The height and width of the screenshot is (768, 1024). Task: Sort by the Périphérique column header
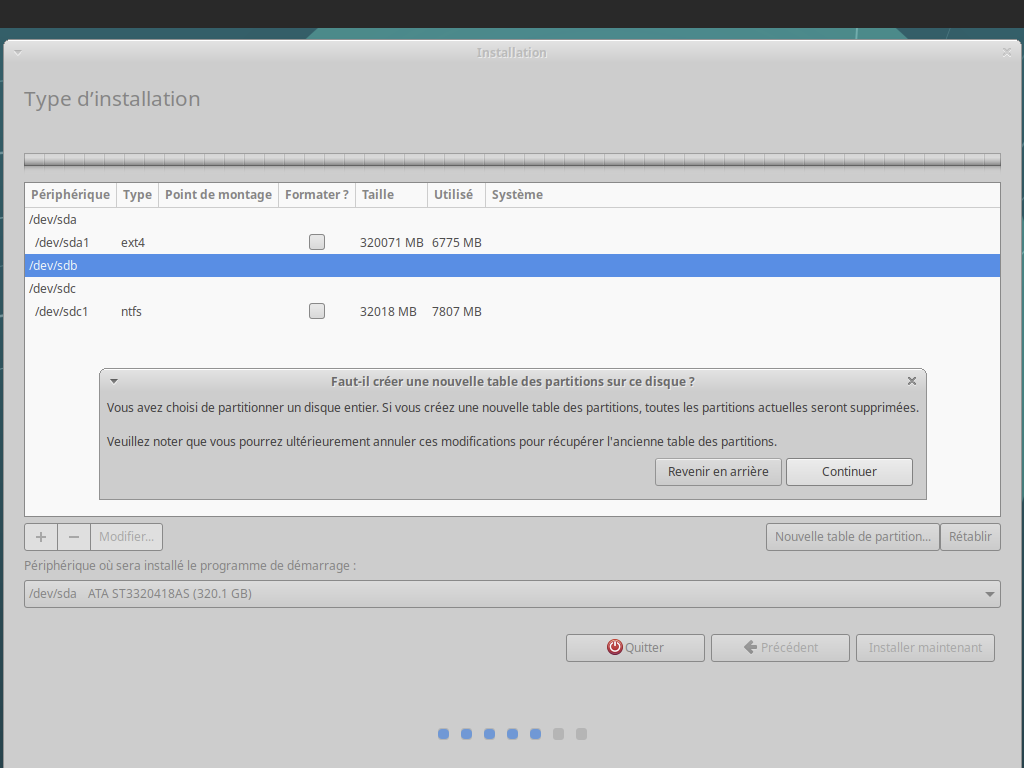70,195
